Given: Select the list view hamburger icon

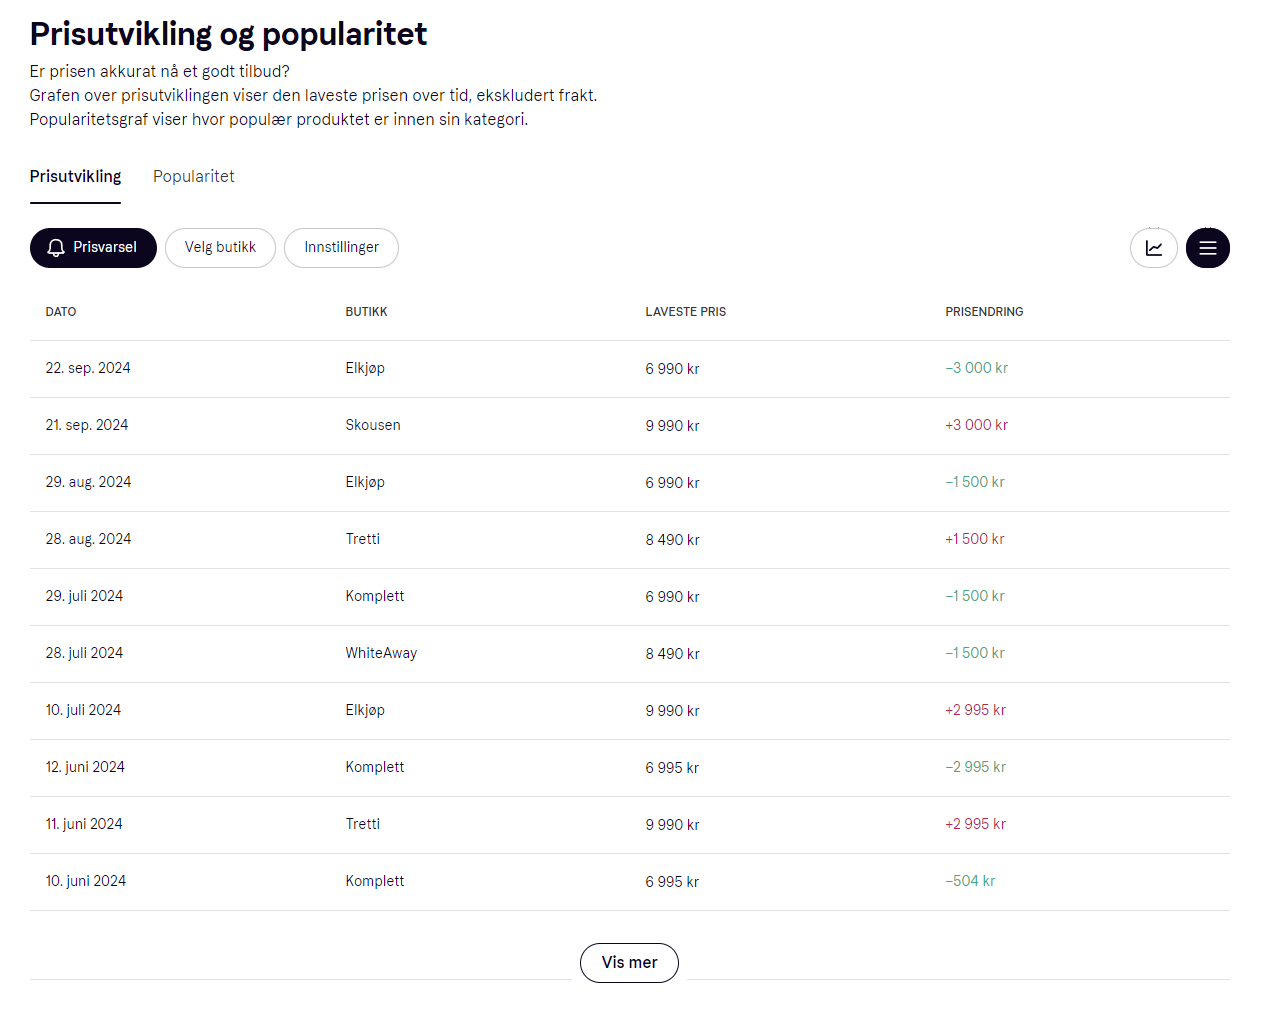Looking at the screenshot, I should pyautogui.click(x=1207, y=248).
